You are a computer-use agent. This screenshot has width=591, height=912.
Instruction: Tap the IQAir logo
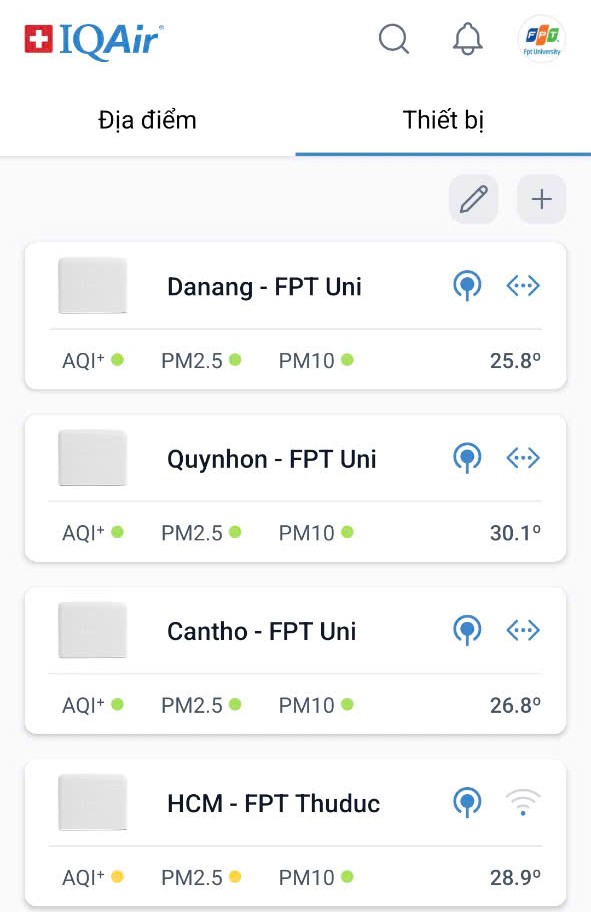(x=94, y=41)
